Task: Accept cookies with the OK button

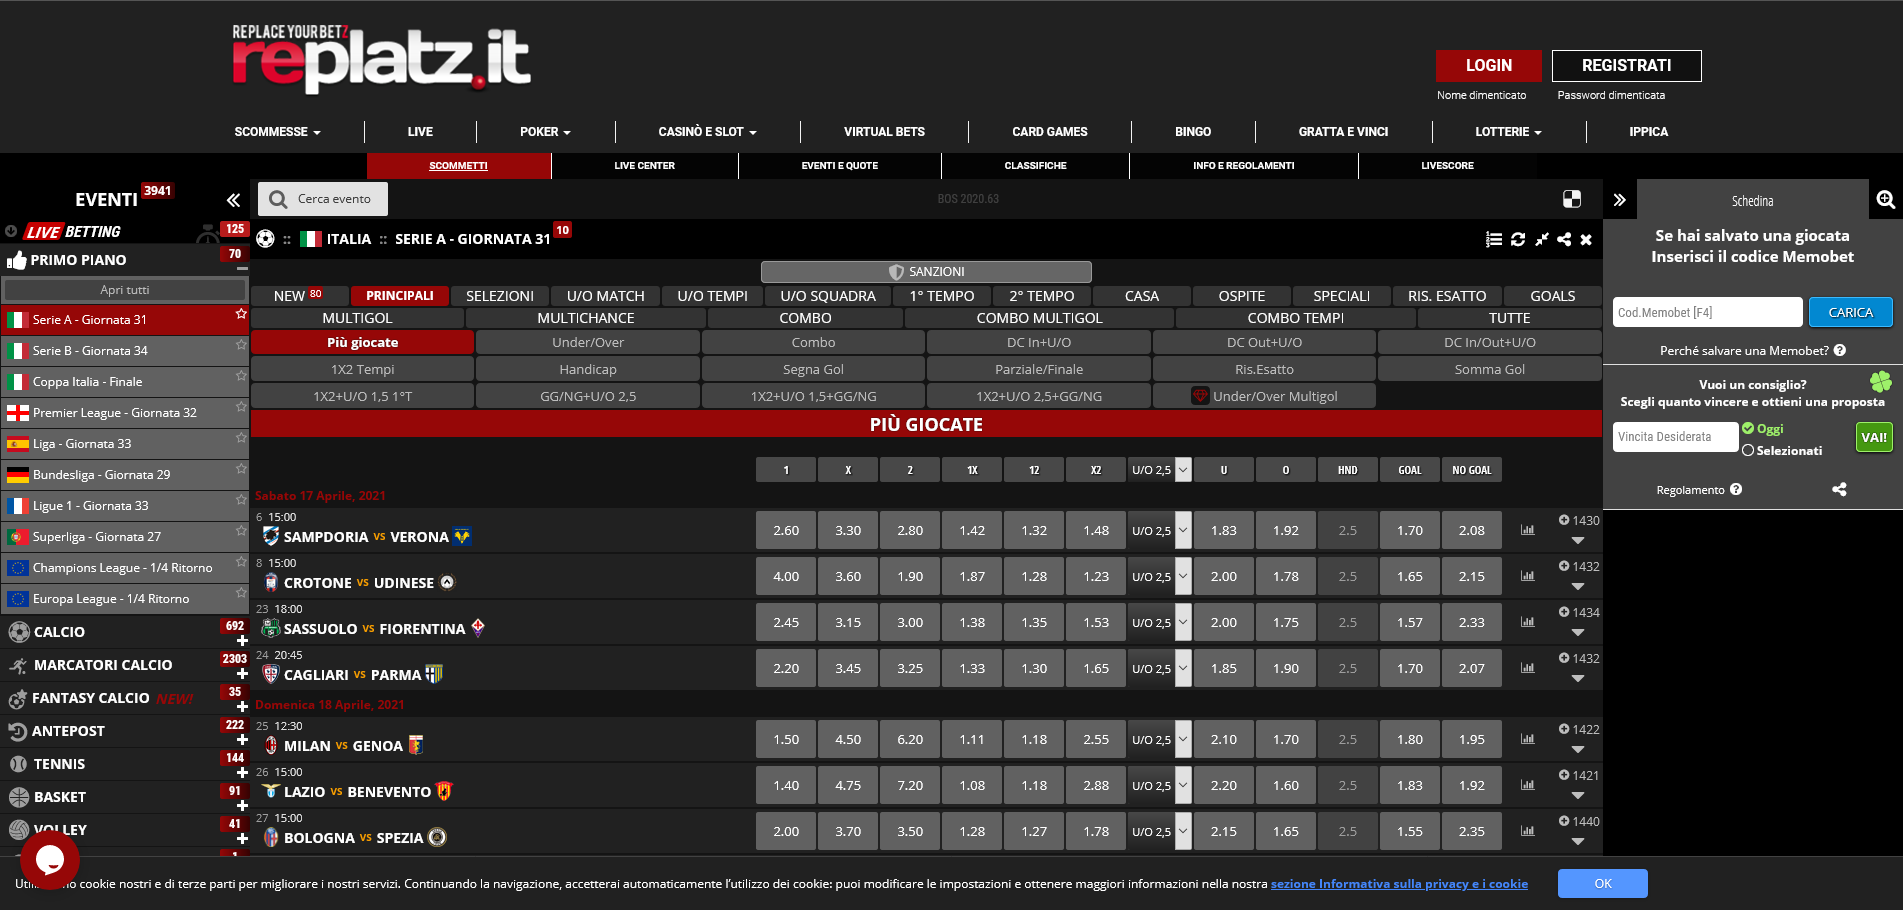Action: [x=1602, y=883]
